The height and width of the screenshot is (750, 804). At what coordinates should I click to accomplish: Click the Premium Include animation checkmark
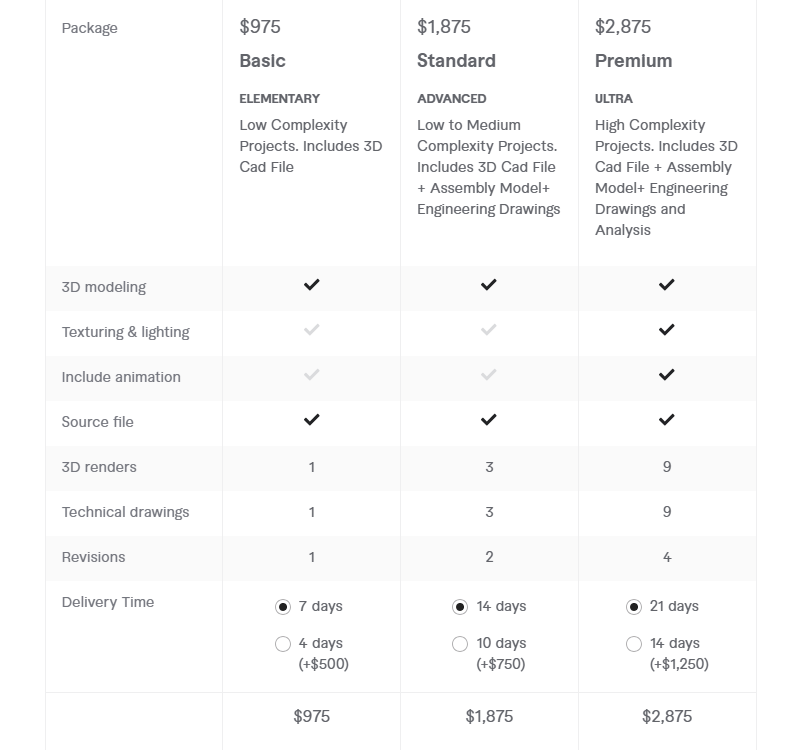[666, 375]
